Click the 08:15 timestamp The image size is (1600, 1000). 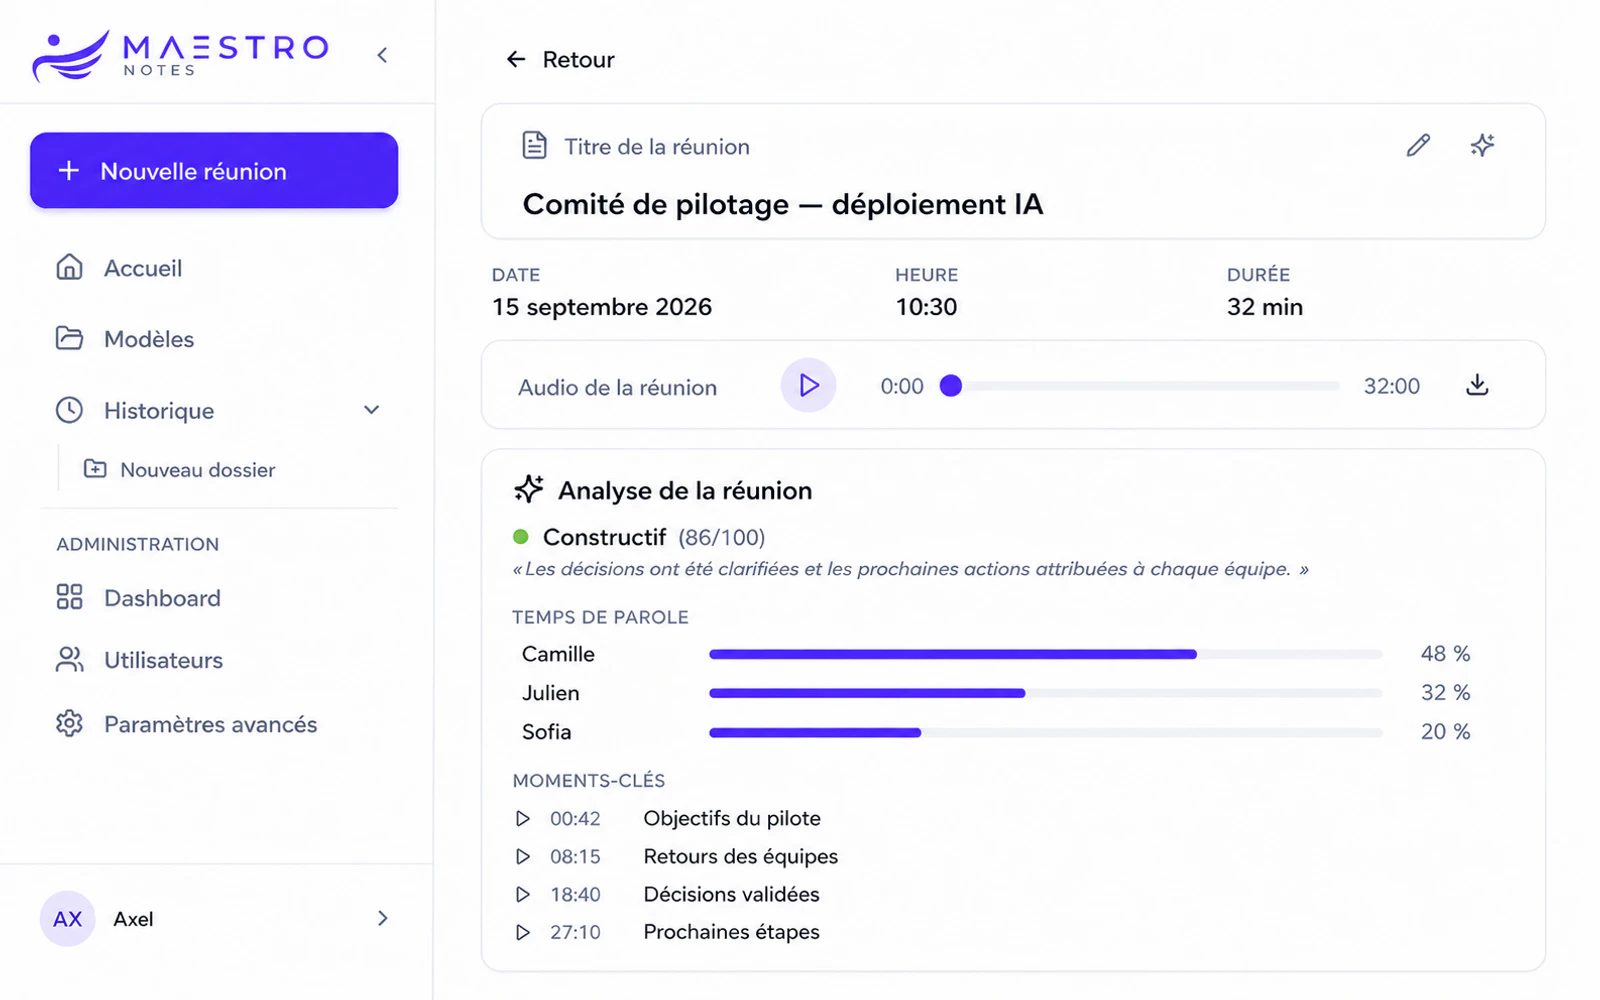coord(575,857)
